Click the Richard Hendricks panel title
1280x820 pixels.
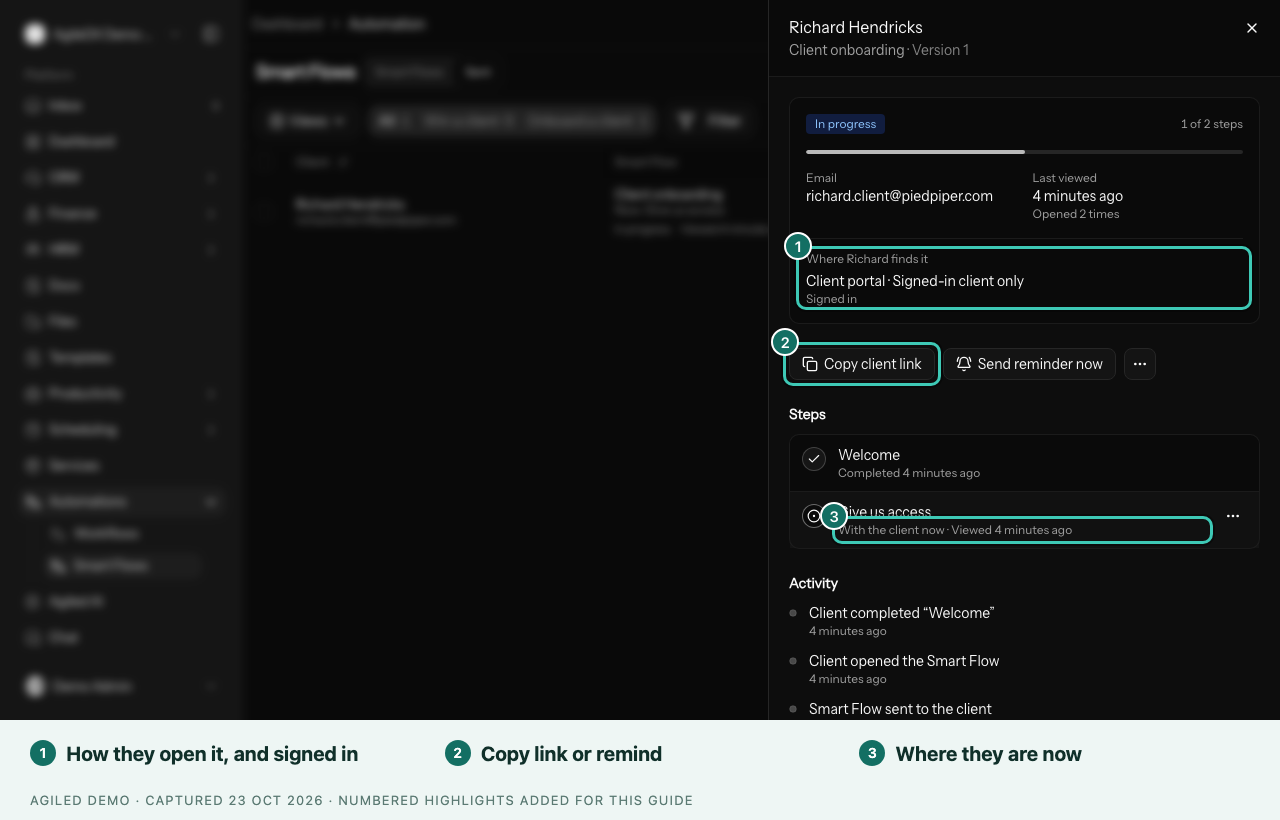(856, 27)
